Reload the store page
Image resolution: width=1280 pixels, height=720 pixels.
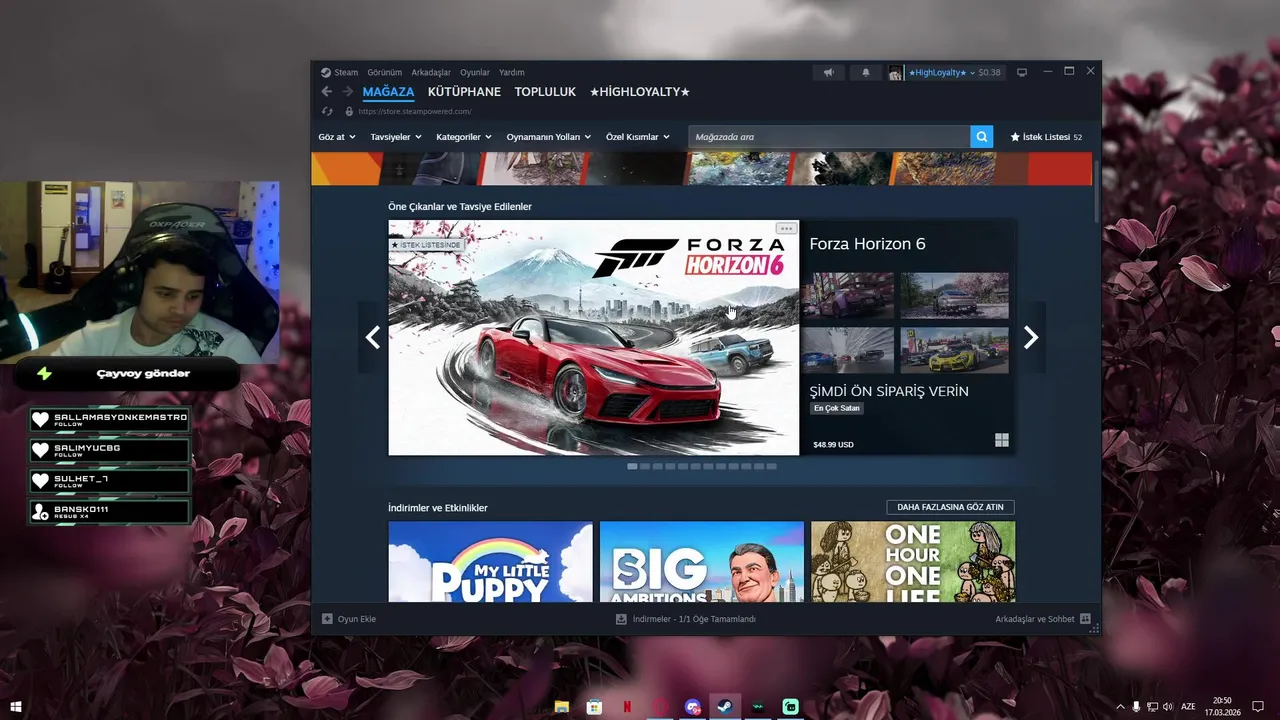pyautogui.click(x=327, y=111)
